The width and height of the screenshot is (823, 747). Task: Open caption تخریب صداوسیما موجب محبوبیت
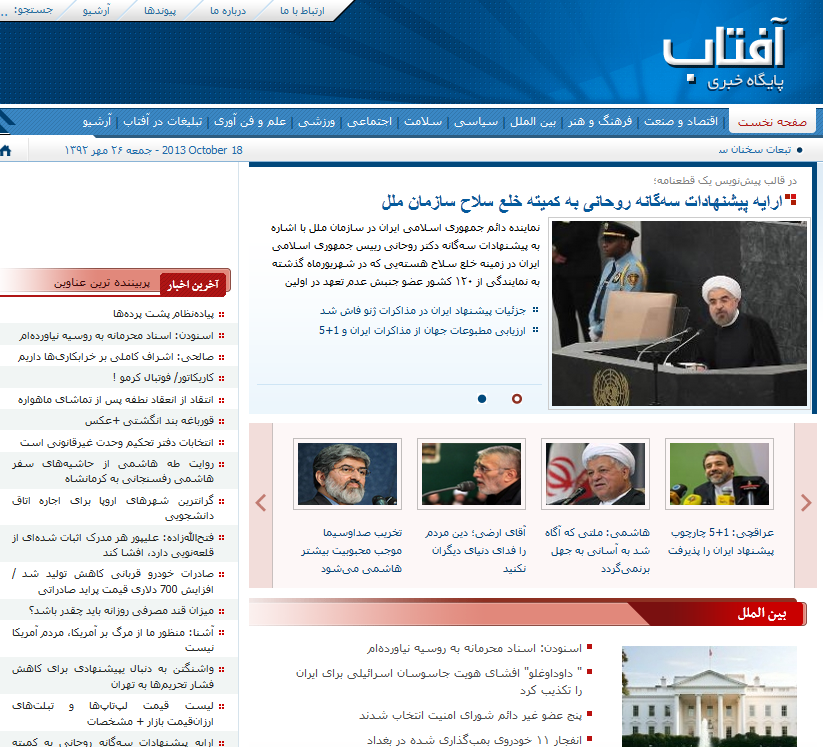tap(351, 550)
